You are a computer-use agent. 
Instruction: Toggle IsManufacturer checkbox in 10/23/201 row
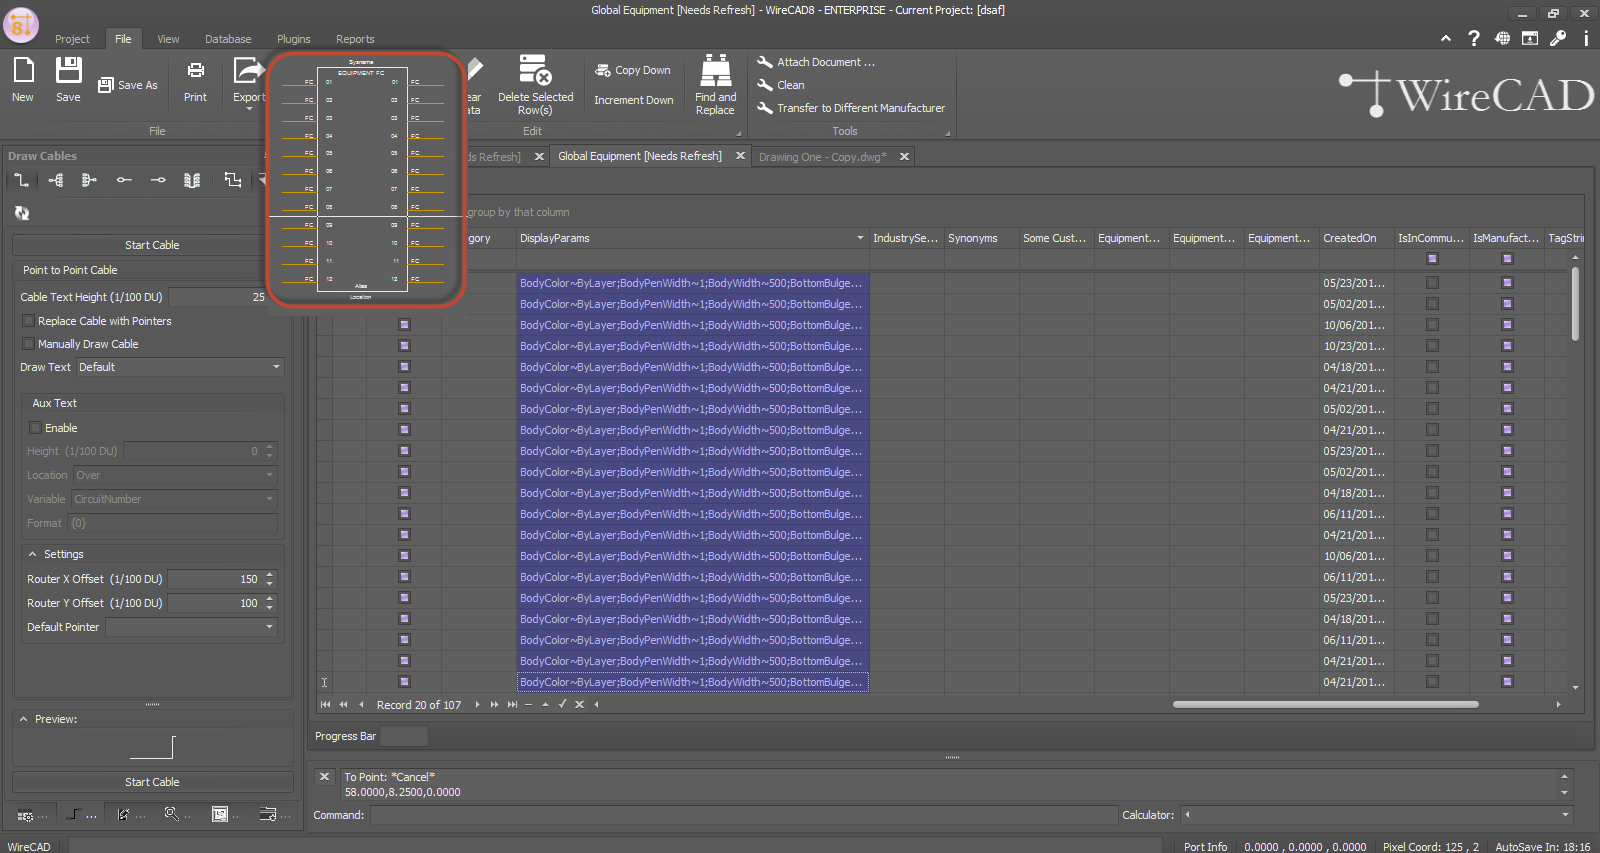tap(1507, 346)
